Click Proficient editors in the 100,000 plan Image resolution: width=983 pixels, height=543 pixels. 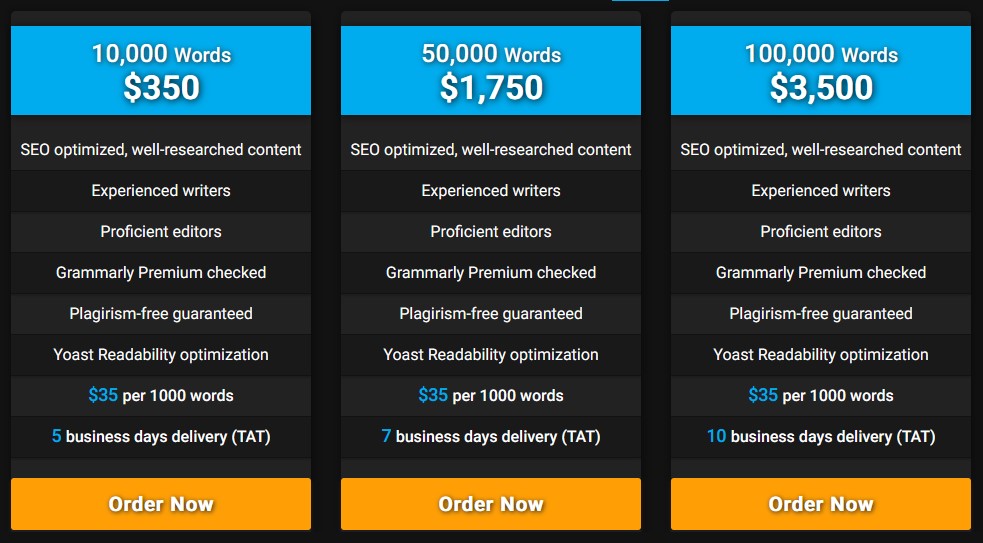coord(821,231)
